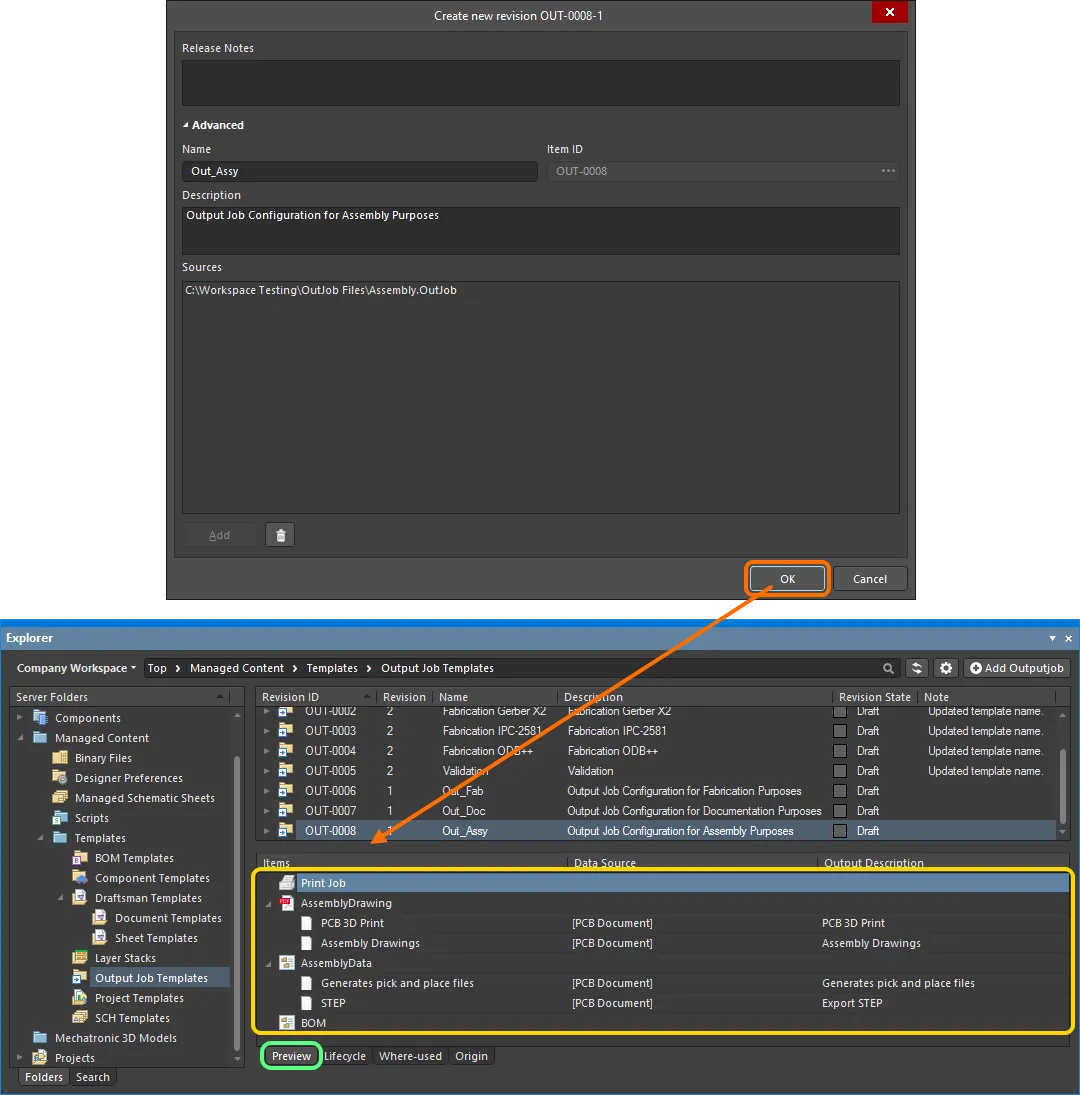Open the Explorer panel options dropdown arrow
The image size is (1080, 1095).
(x=1052, y=638)
